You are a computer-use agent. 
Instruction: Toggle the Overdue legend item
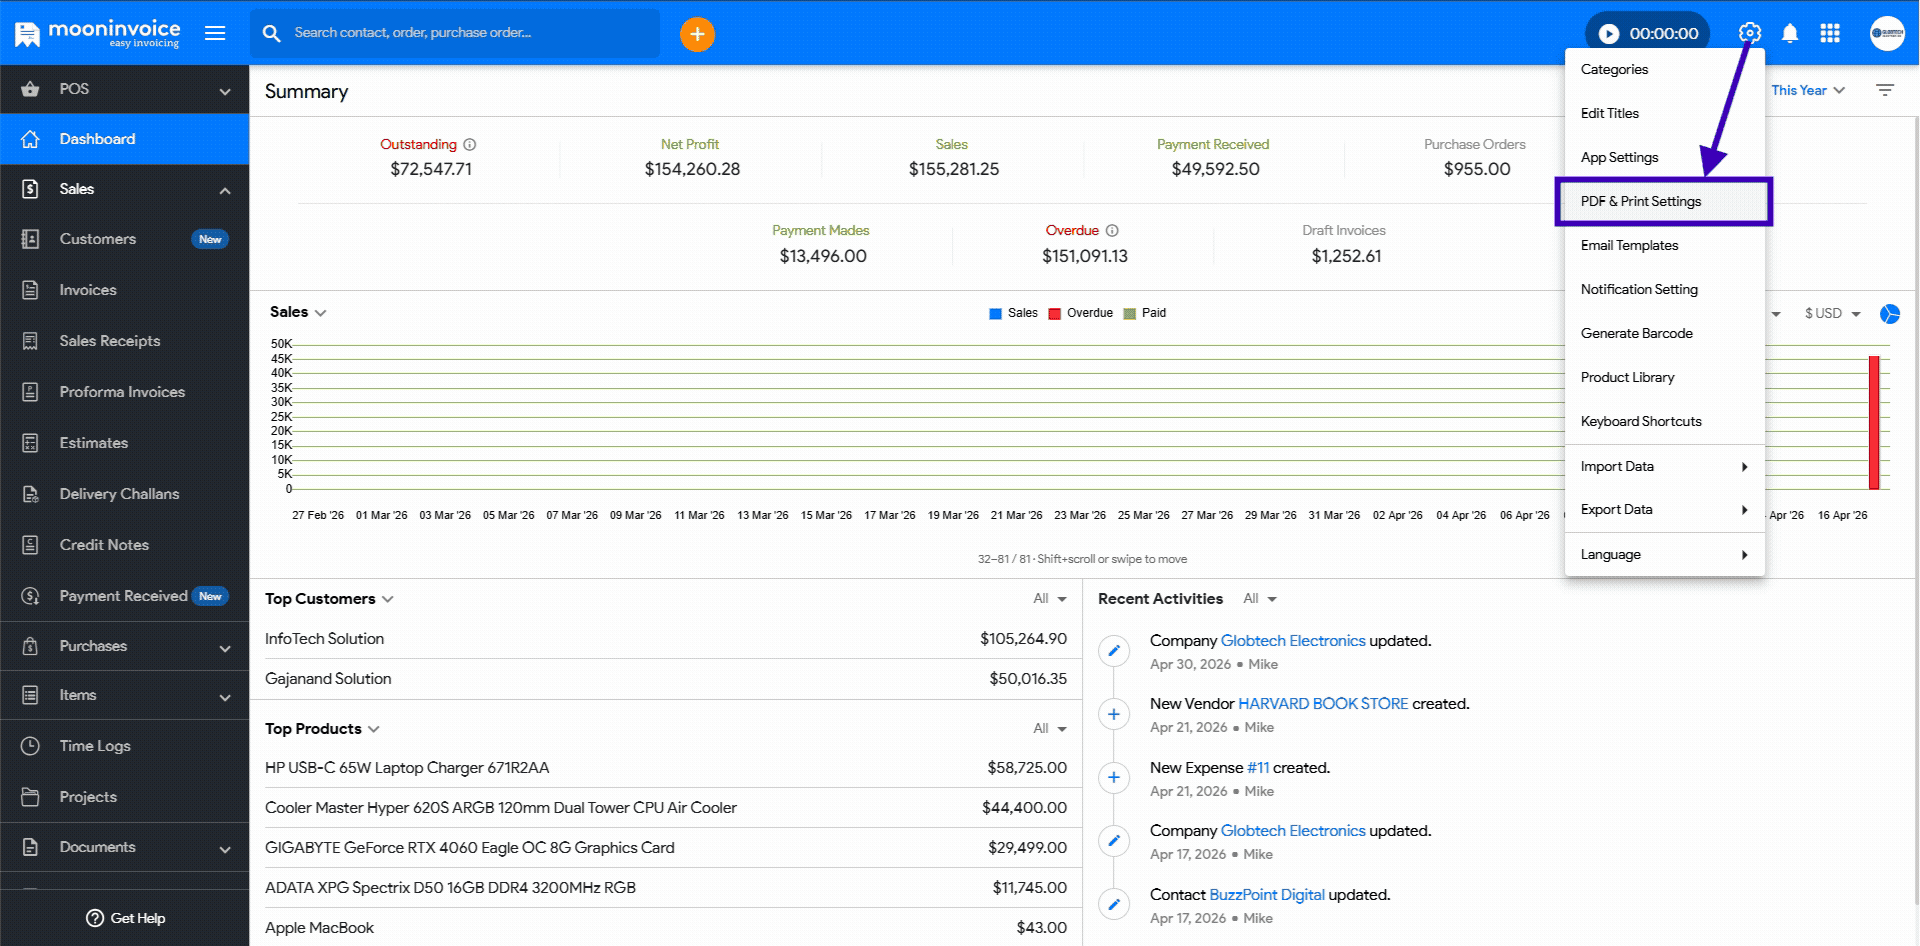click(1080, 313)
